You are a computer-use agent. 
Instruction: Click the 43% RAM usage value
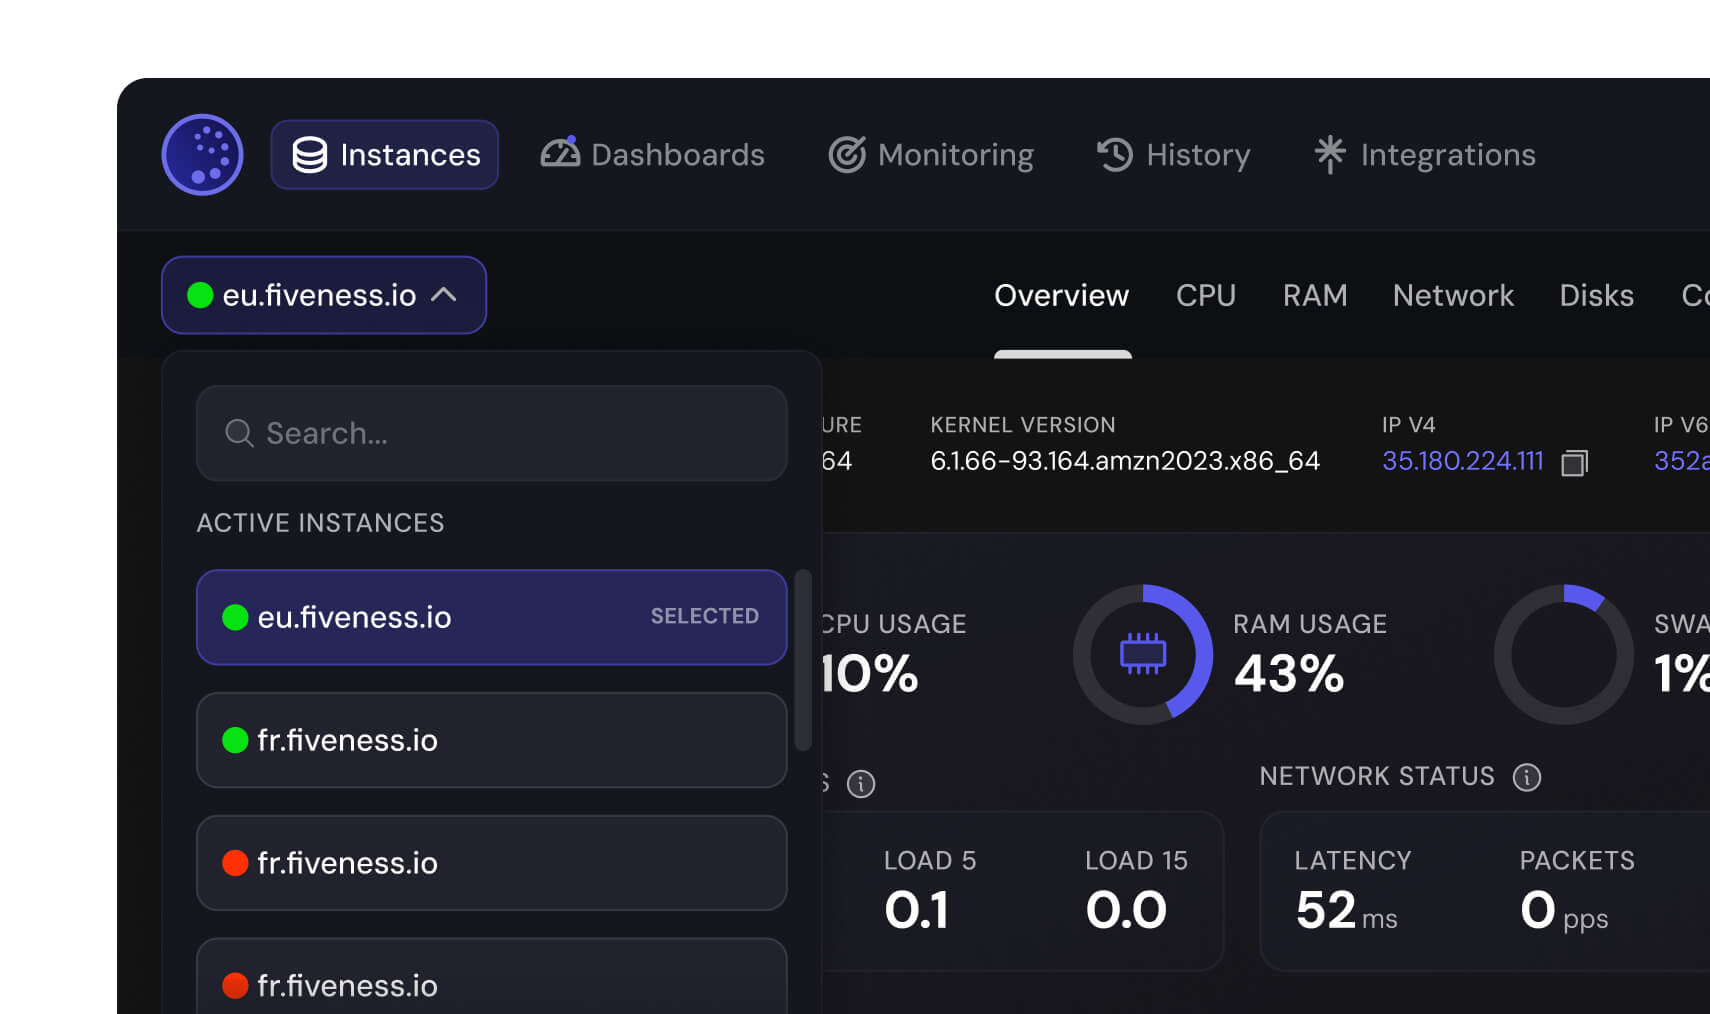(1289, 673)
